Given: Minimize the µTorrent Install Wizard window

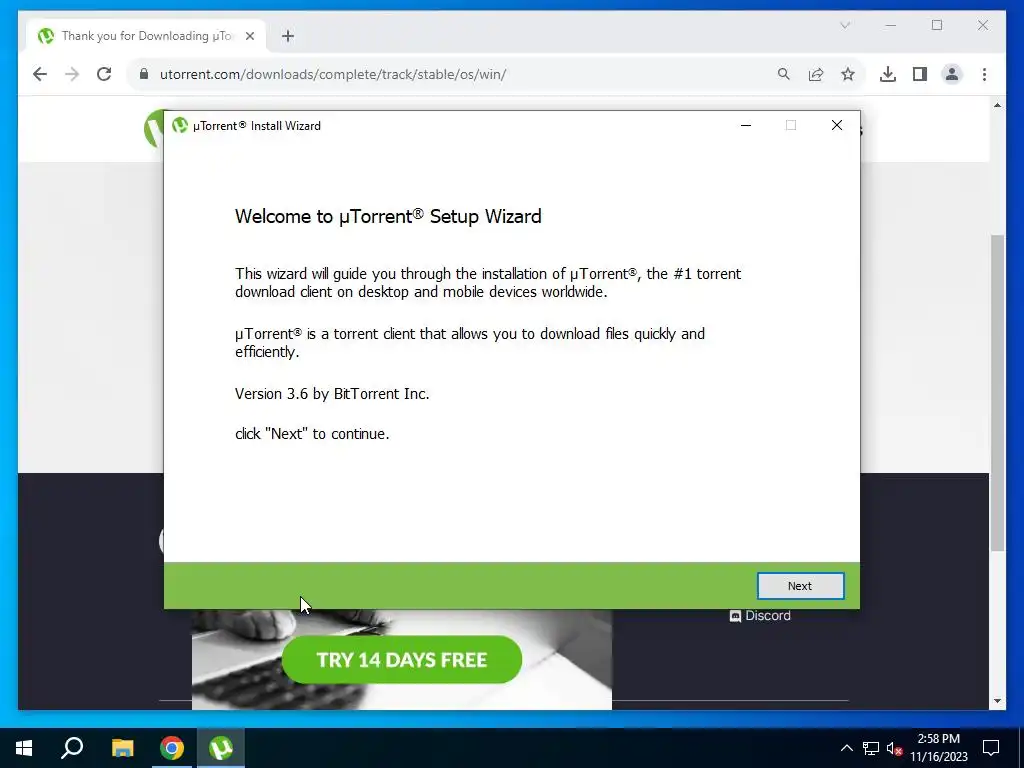Looking at the screenshot, I should [x=746, y=125].
